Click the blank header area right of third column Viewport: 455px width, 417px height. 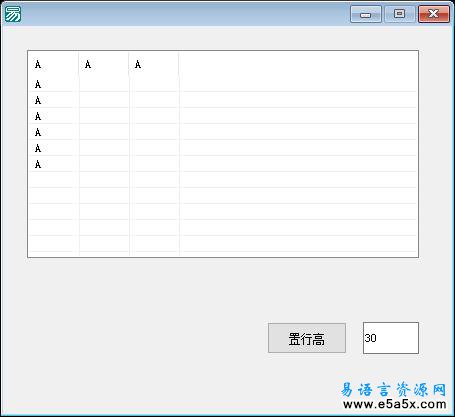click(298, 64)
